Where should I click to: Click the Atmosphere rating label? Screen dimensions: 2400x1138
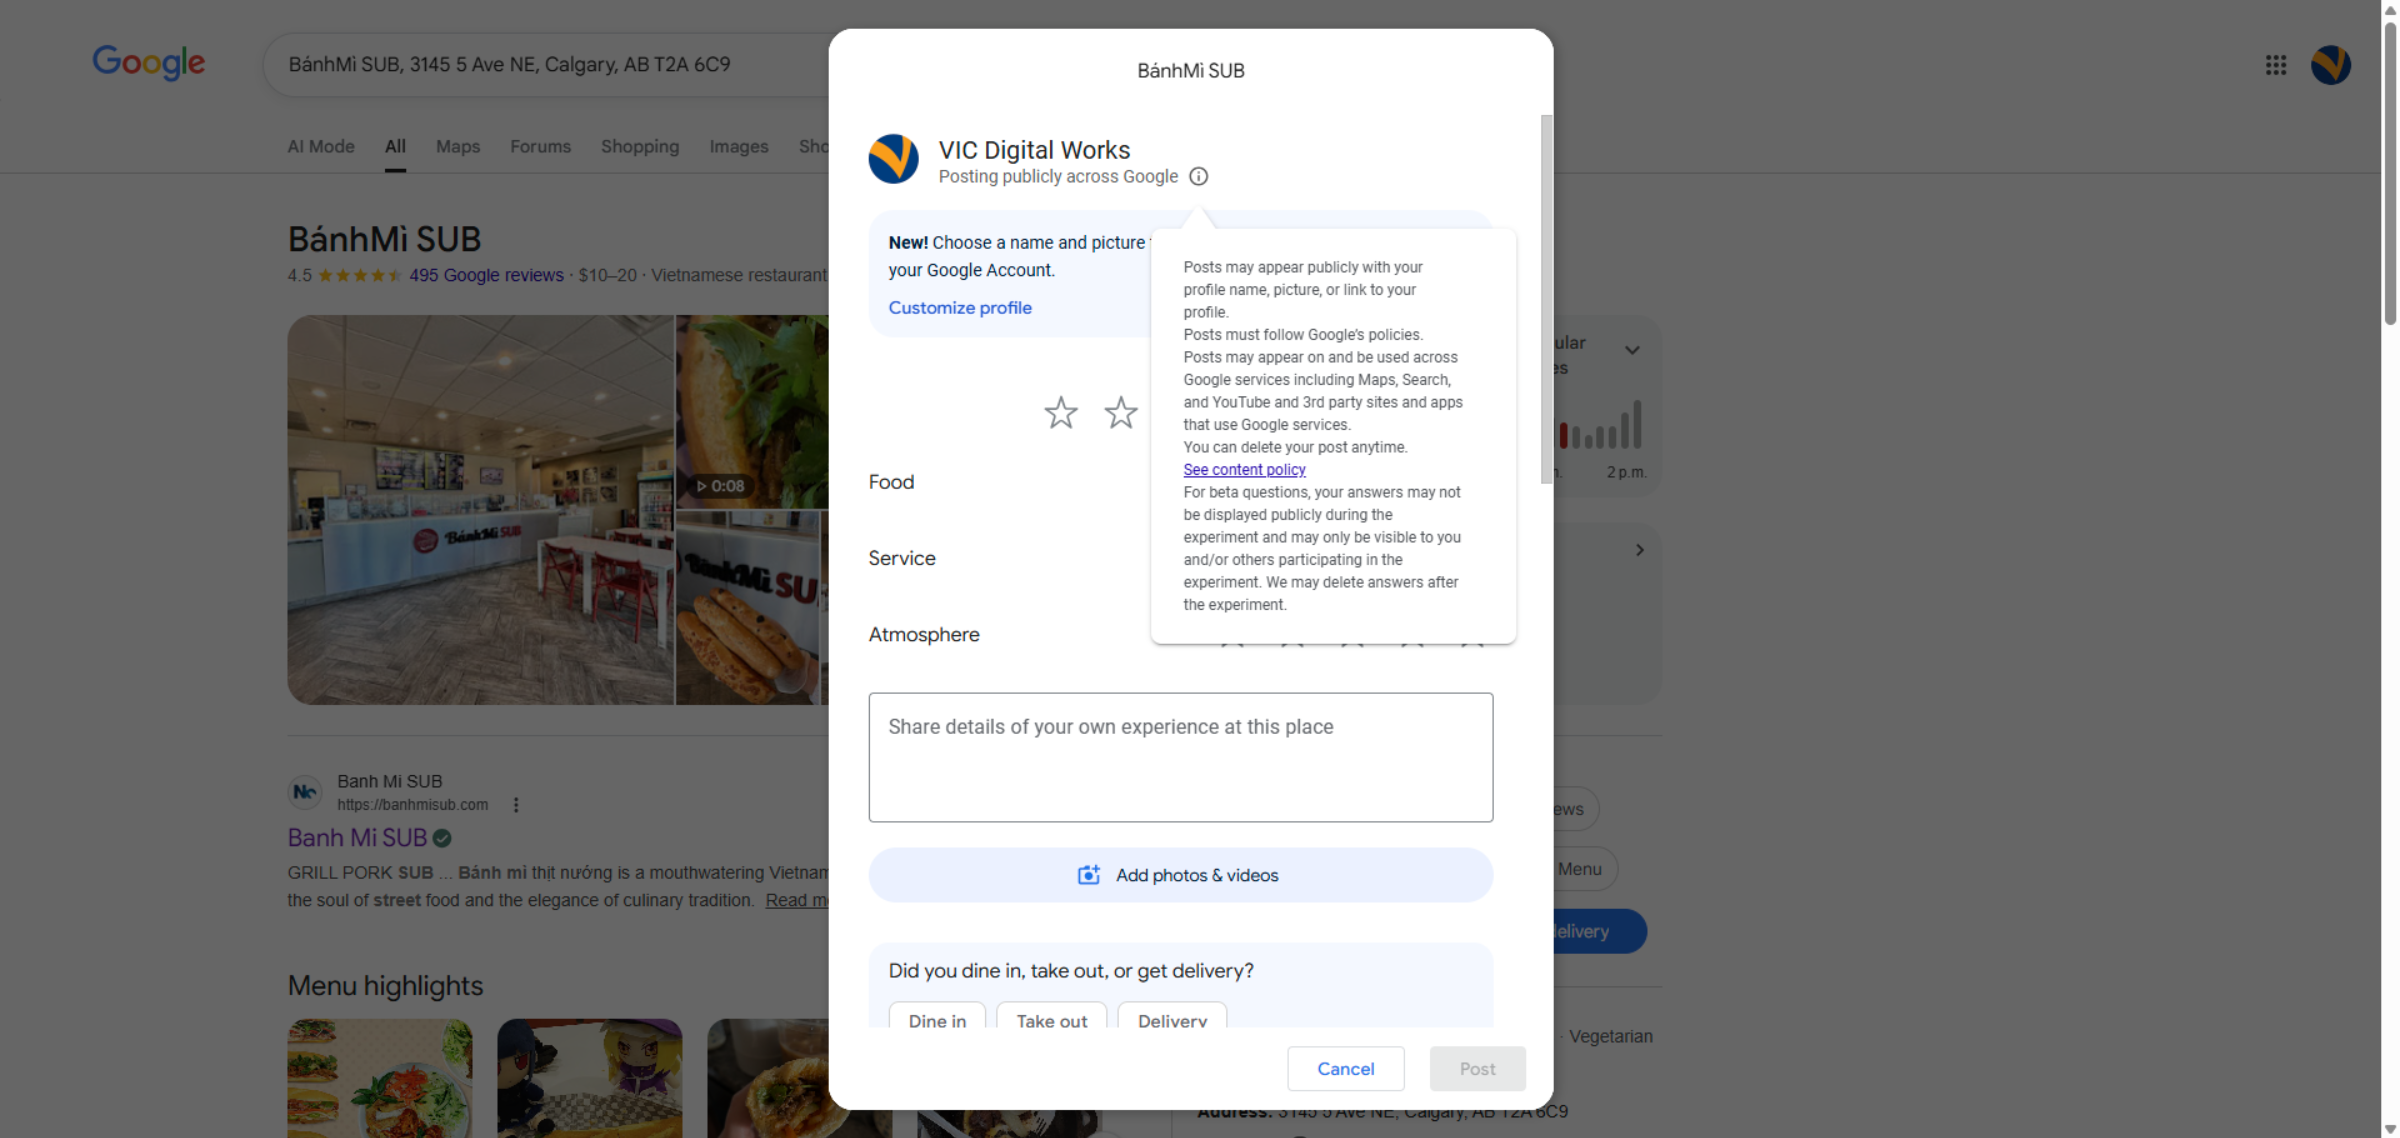924,635
